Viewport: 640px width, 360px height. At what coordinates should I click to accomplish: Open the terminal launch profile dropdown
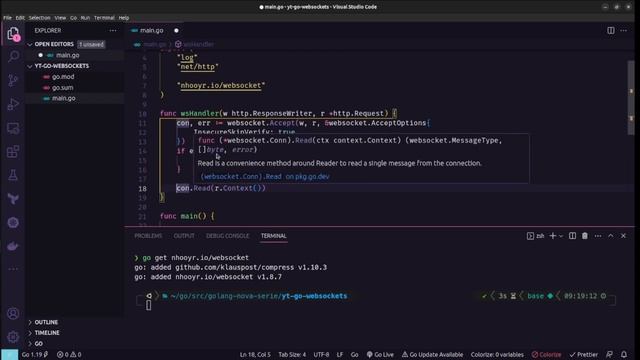tap(561, 236)
